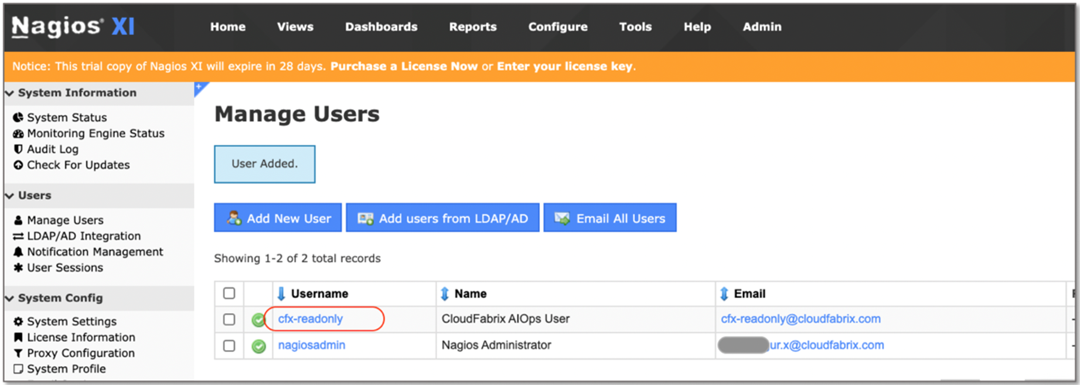Open Monitoring Engine Status in sidebar

(x=96, y=134)
